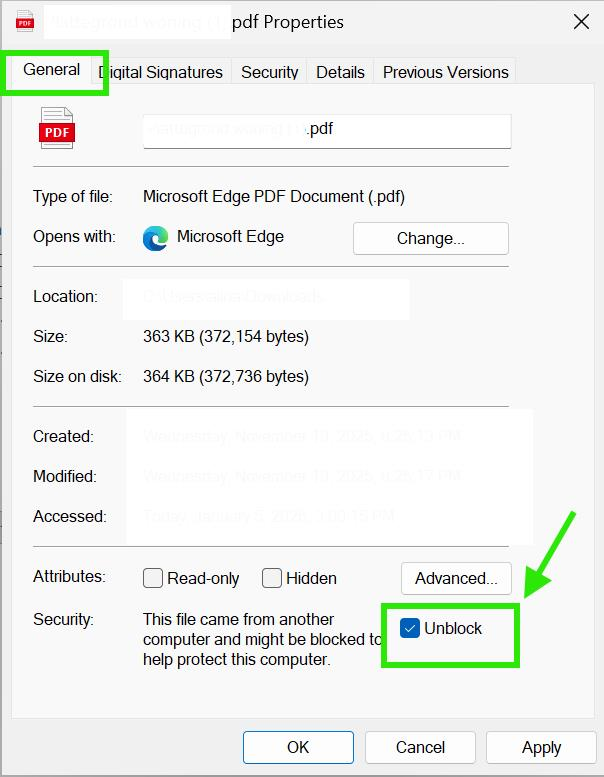Switch to the Details tab

coord(340,72)
